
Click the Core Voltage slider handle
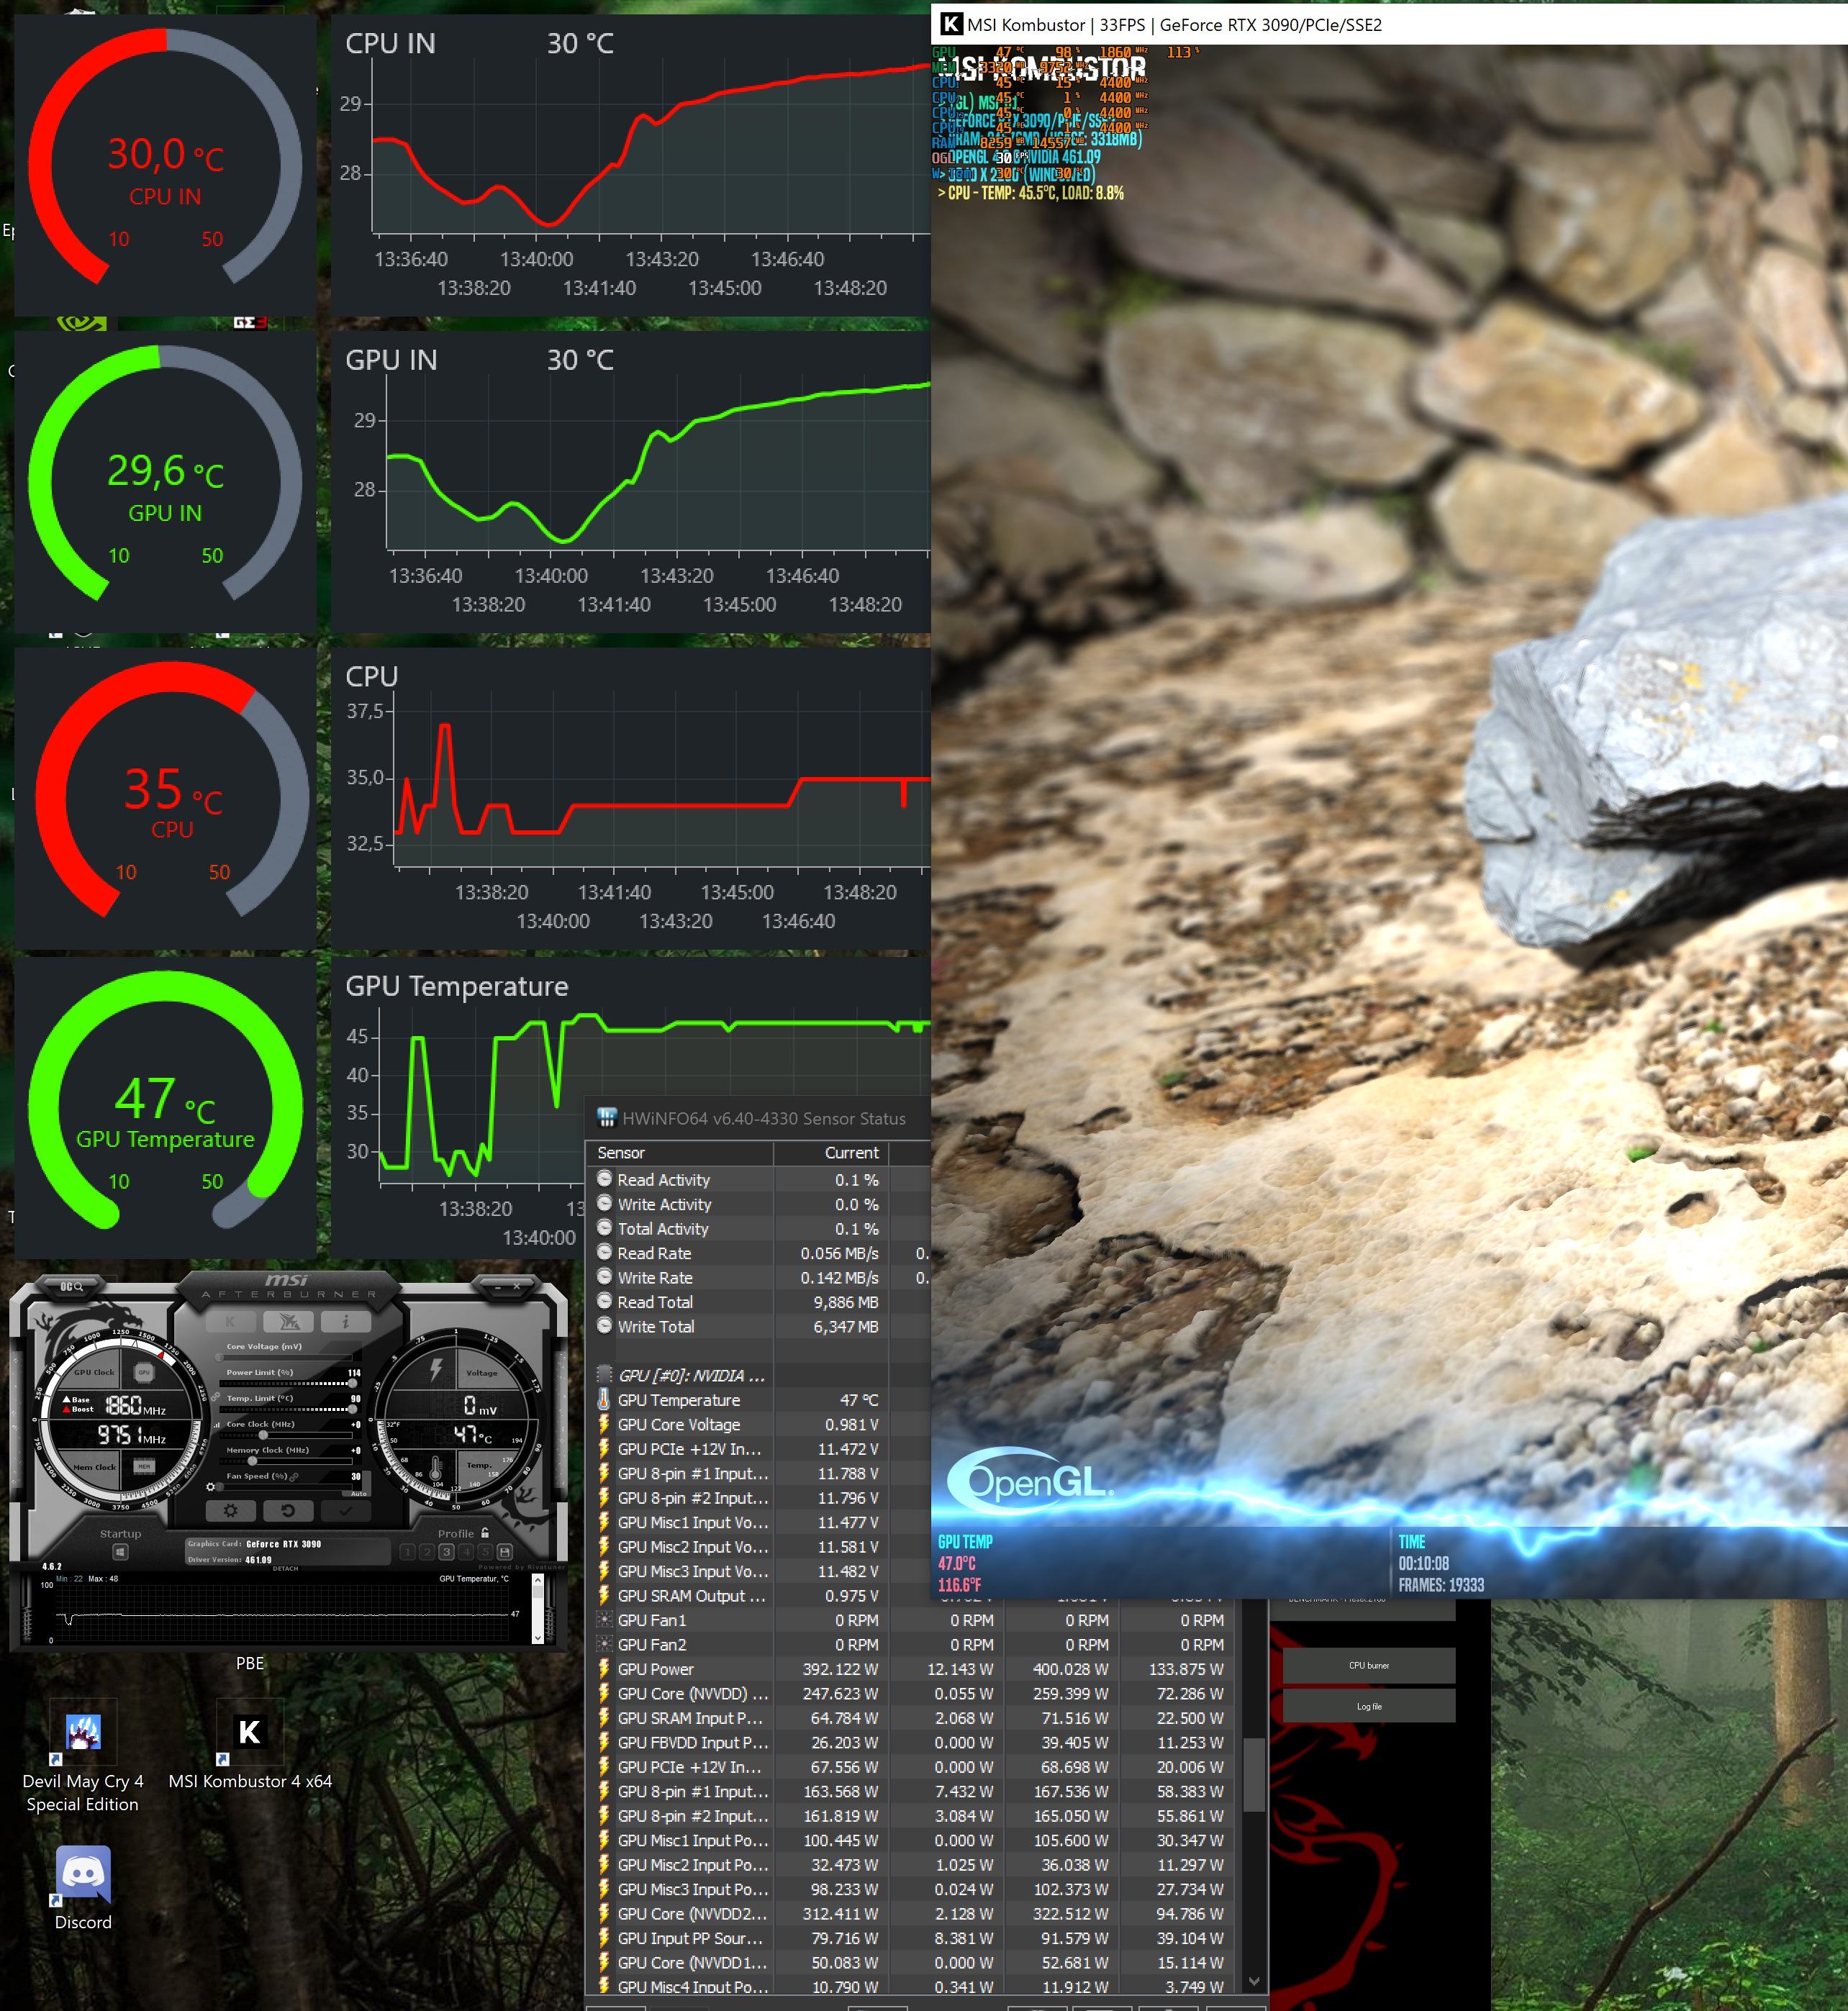219,1358
